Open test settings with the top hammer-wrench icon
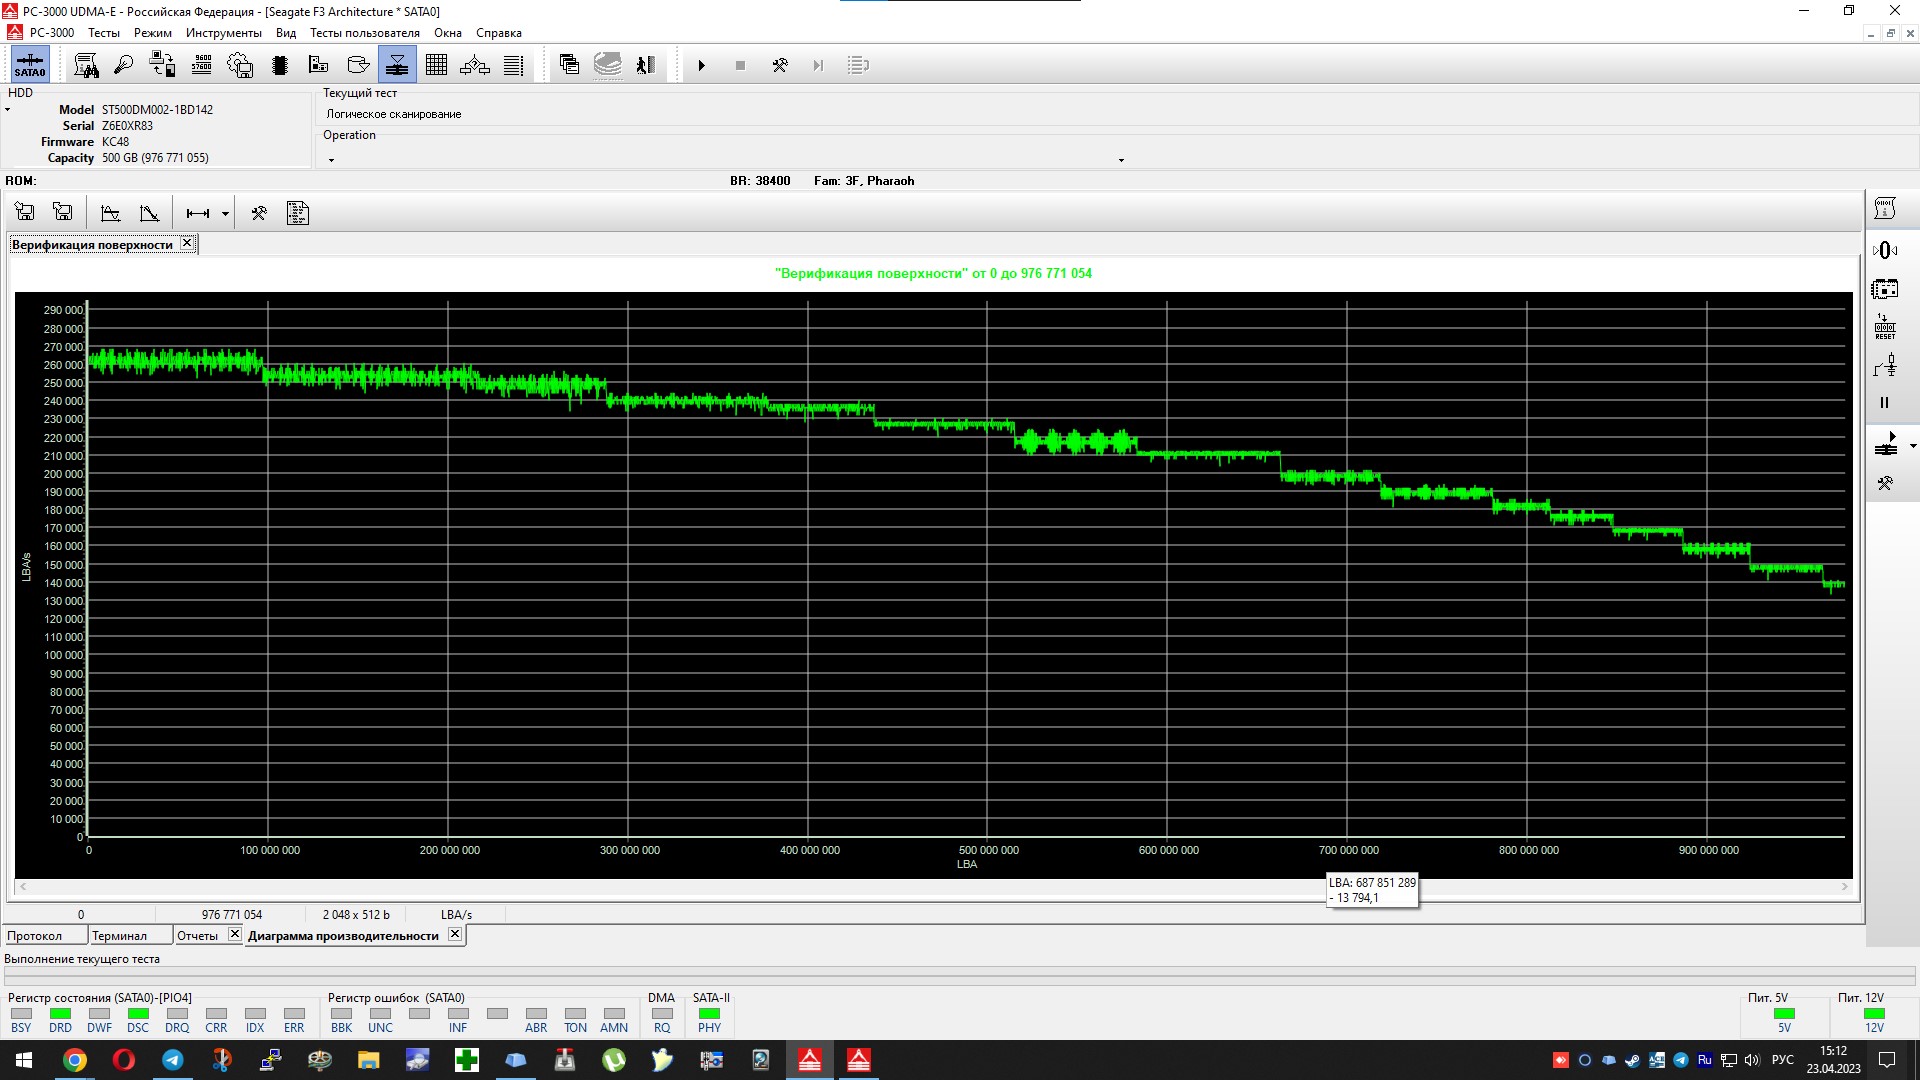Image resolution: width=1920 pixels, height=1080 pixels. [x=780, y=66]
